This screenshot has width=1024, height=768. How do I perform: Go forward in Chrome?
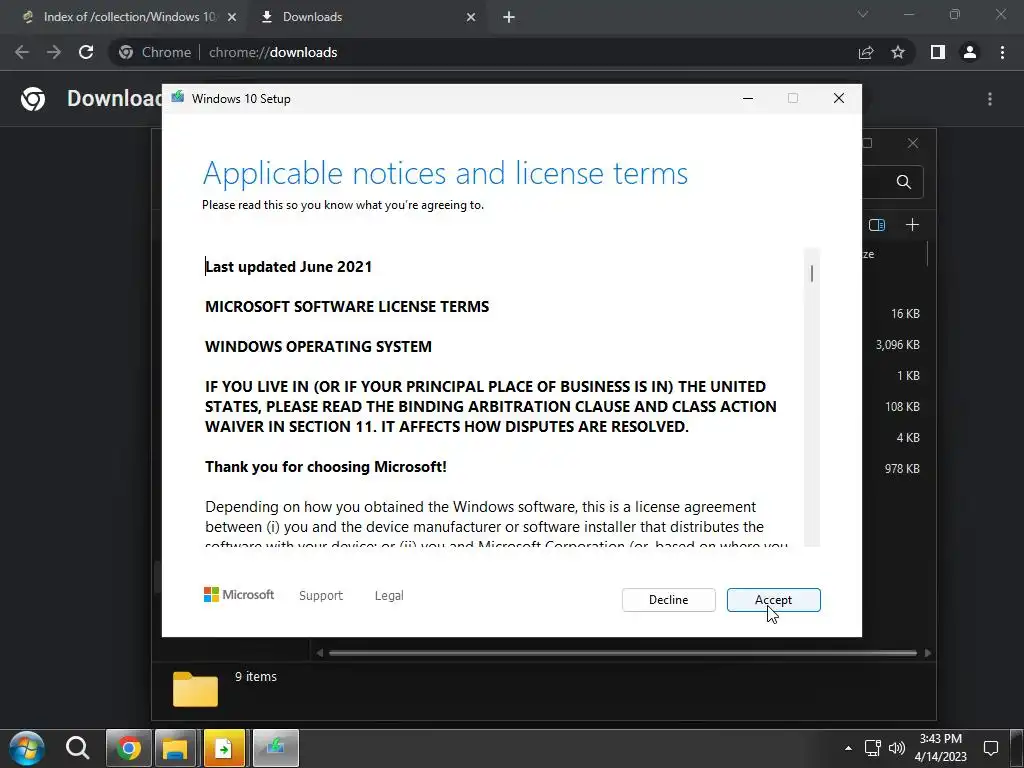tap(54, 52)
